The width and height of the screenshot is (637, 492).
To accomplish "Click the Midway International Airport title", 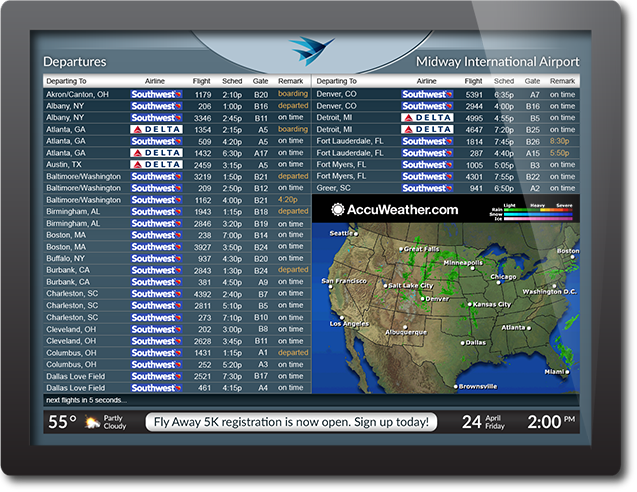I will (498, 62).
